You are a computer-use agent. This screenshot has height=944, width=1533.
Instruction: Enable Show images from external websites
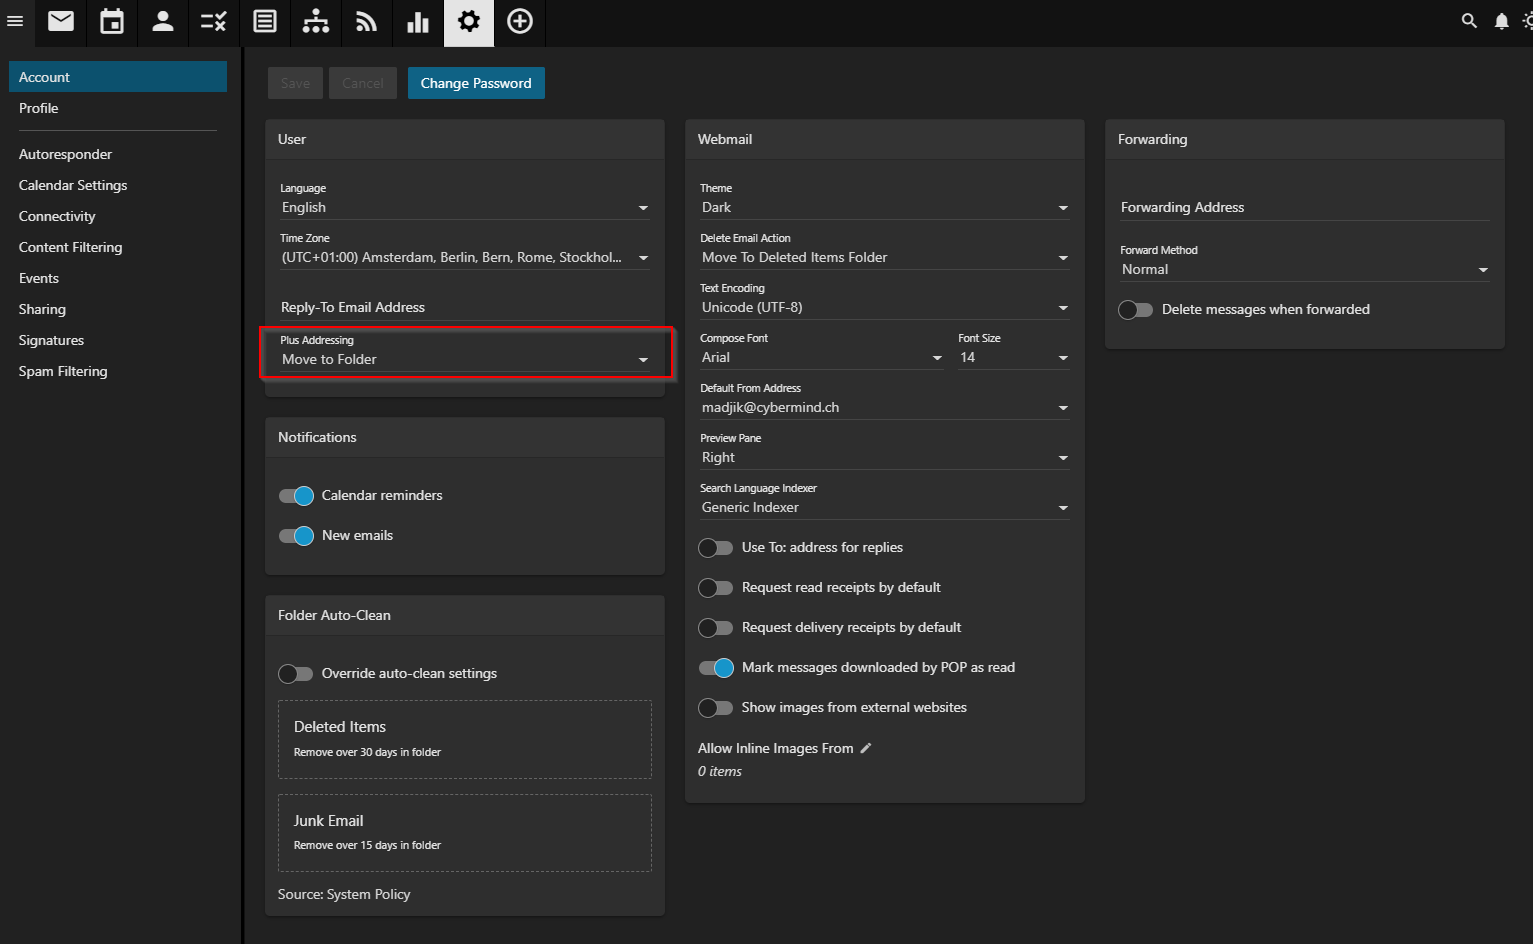pos(716,708)
